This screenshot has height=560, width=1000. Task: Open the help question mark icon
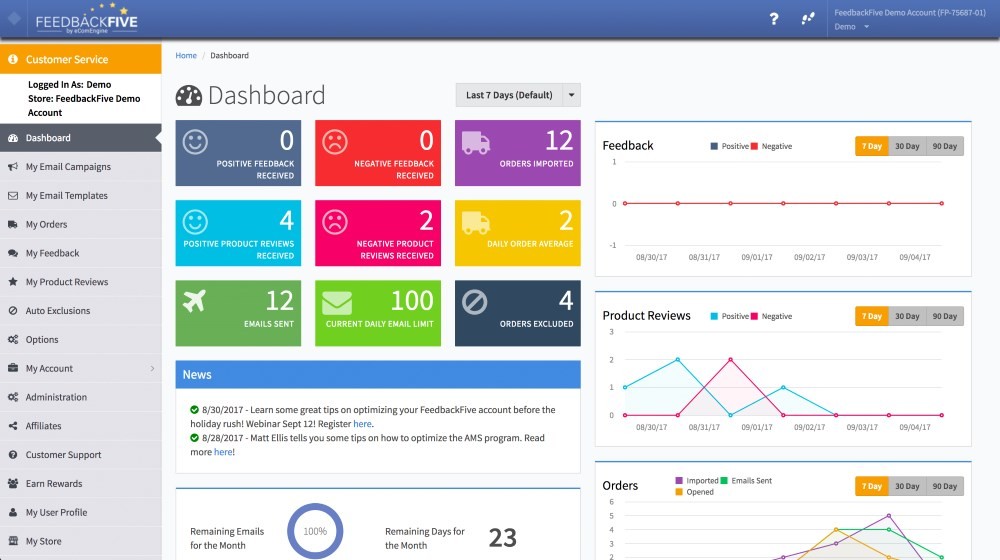pyautogui.click(x=774, y=19)
